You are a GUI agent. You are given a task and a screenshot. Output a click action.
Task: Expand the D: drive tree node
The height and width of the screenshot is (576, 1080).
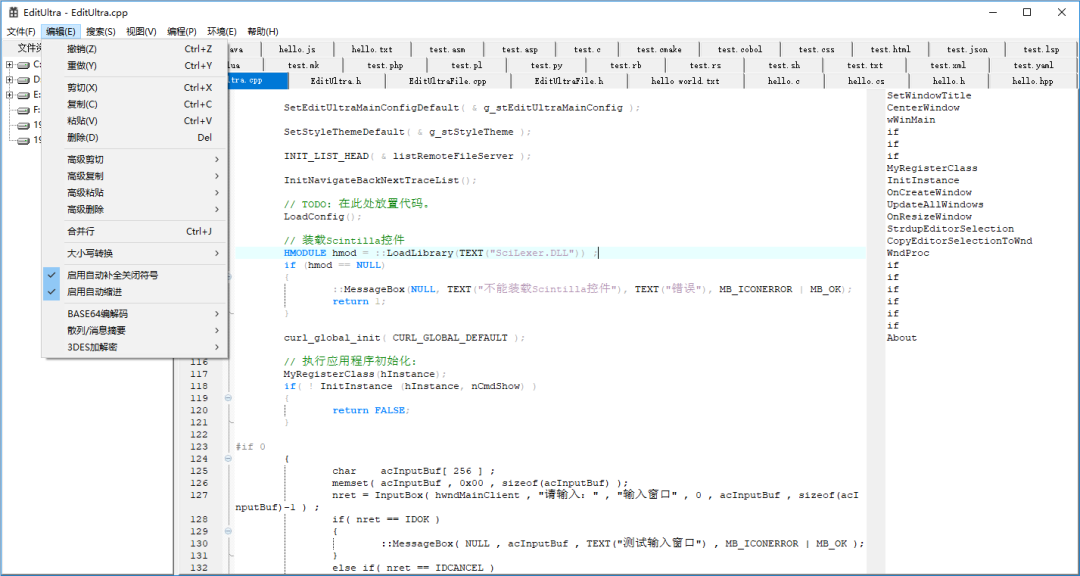9,80
